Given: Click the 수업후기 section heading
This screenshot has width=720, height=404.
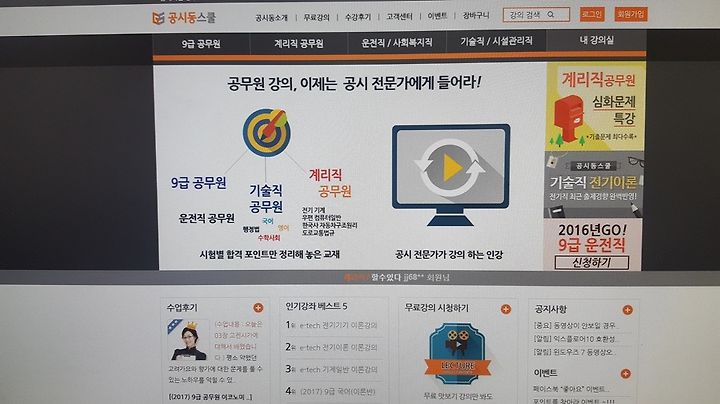Looking at the screenshot, I should coord(182,308).
